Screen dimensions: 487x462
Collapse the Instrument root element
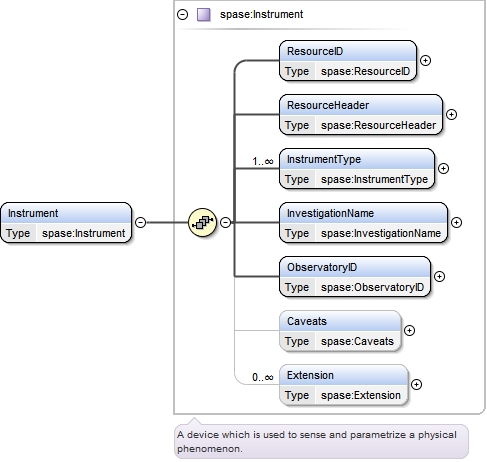[x=141, y=223]
